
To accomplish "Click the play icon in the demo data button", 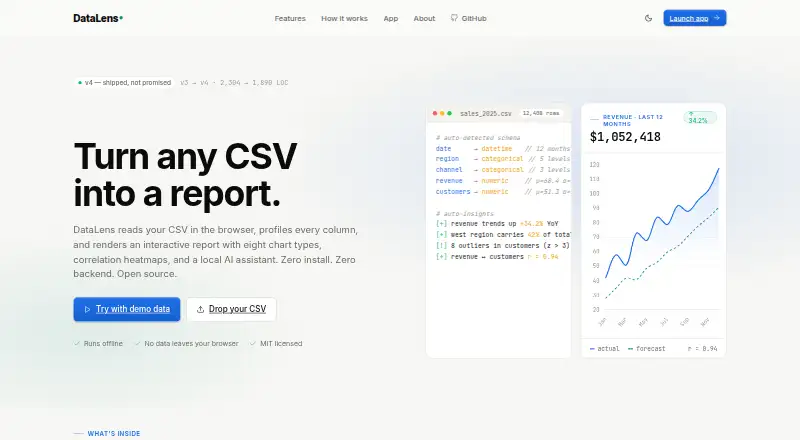I will (87, 309).
